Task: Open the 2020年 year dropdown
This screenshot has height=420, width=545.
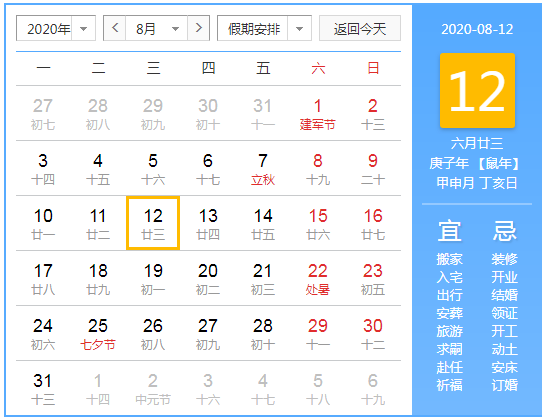Action: pyautogui.click(x=56, y=28)
